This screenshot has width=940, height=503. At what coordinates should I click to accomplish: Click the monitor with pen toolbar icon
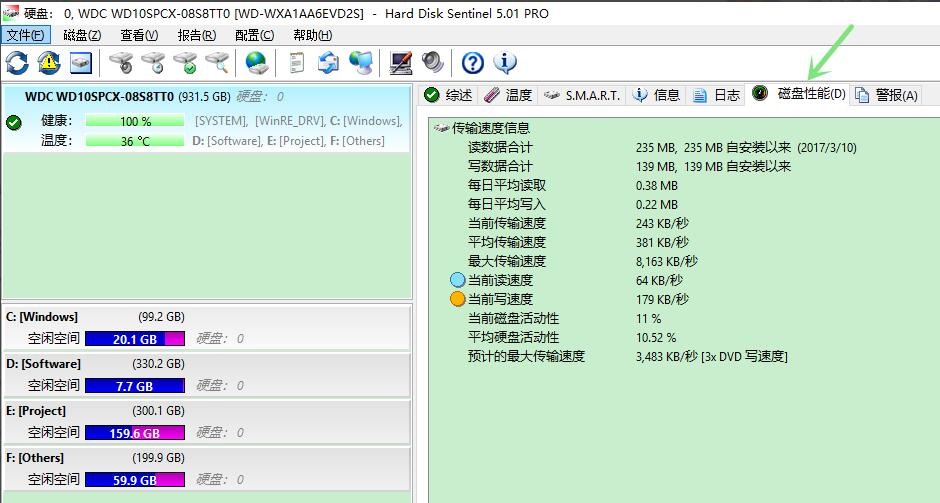point(400,63)
